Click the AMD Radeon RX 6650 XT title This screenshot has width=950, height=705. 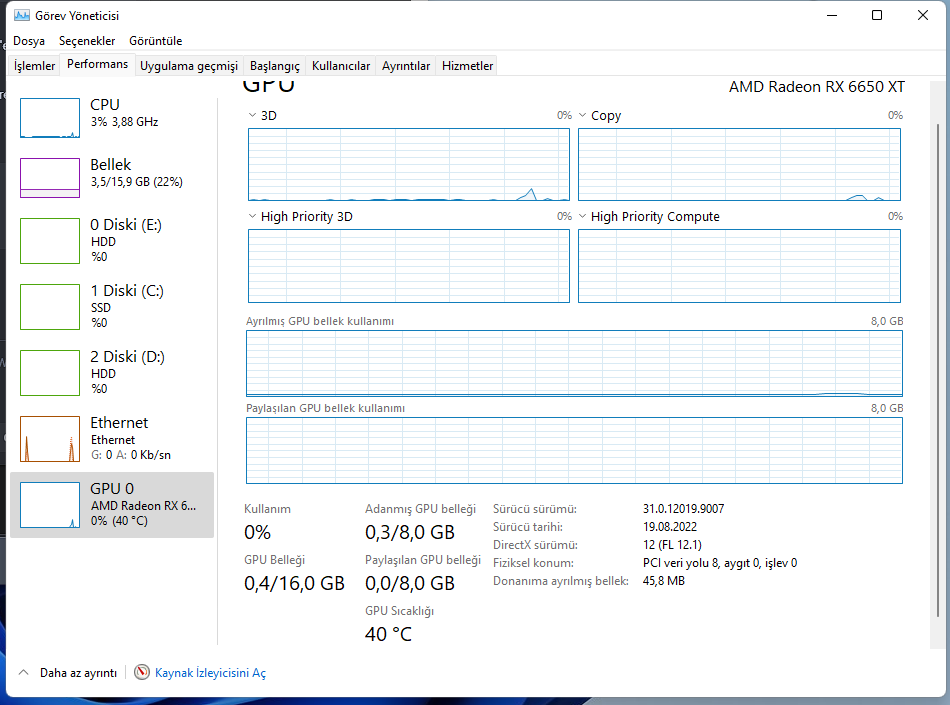click(x=817, y=87)
